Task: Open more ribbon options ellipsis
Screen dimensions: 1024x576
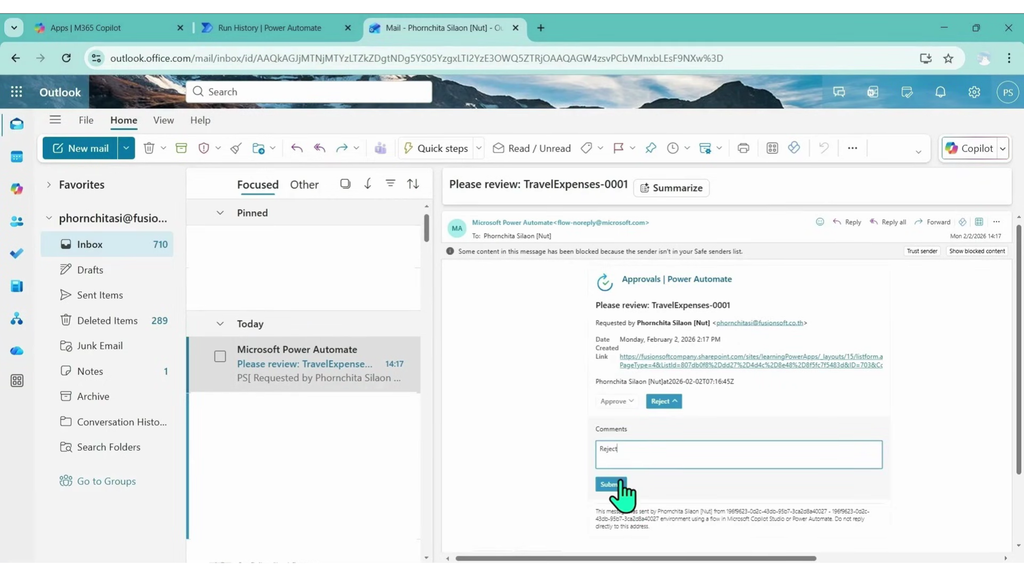Action: [852, 148]
